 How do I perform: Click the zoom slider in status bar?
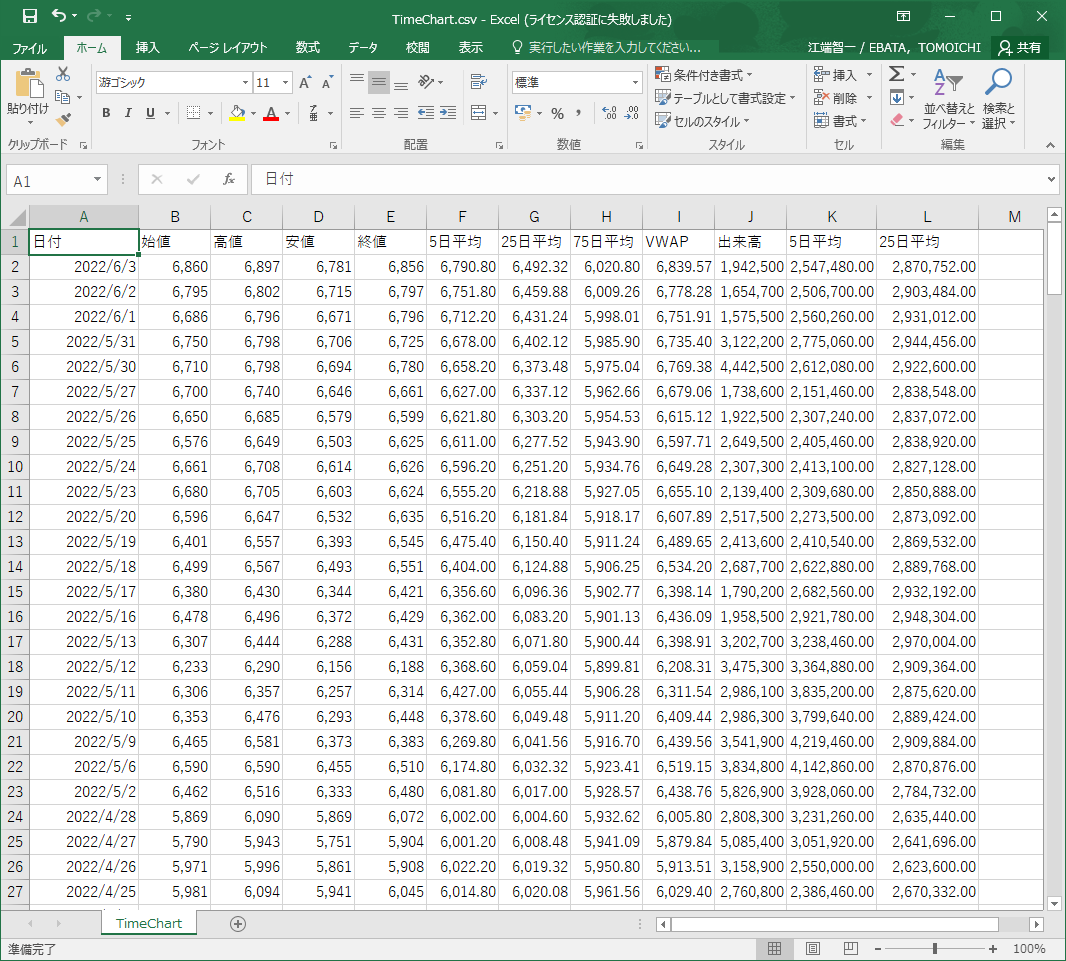point(934,948)
